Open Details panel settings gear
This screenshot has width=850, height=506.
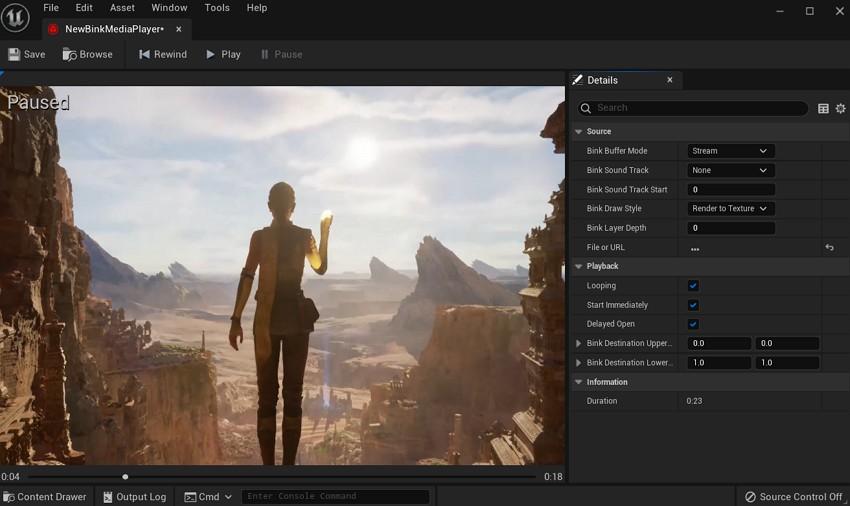coord(840,108)
